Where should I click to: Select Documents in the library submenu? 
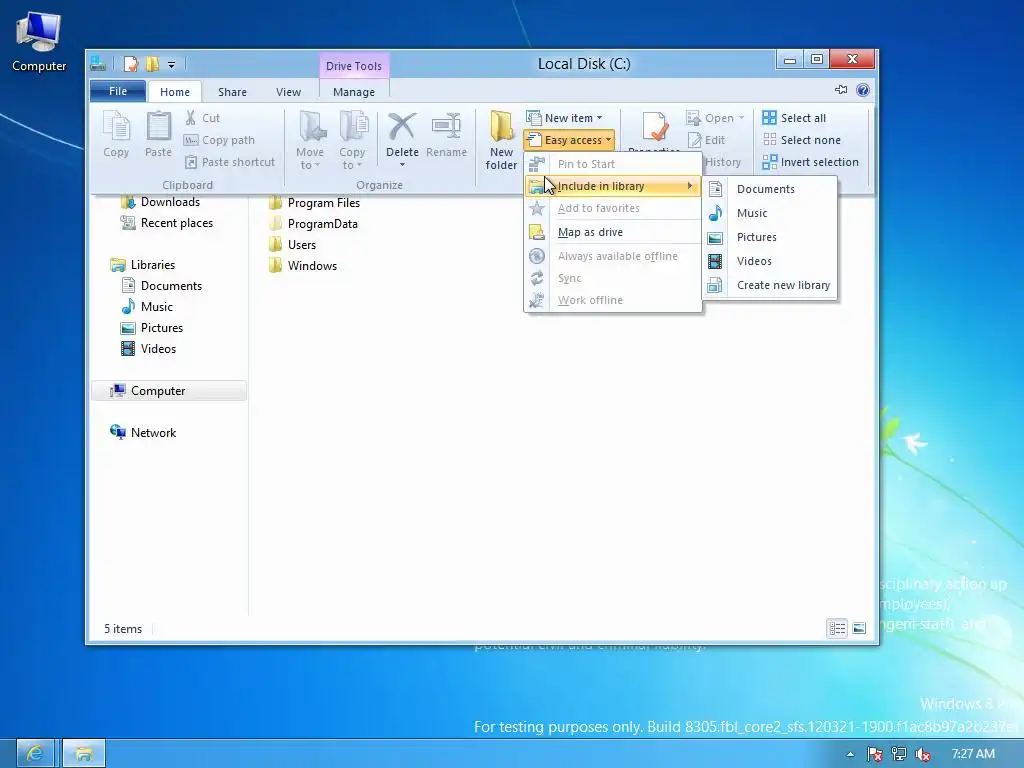click(769, 189)
